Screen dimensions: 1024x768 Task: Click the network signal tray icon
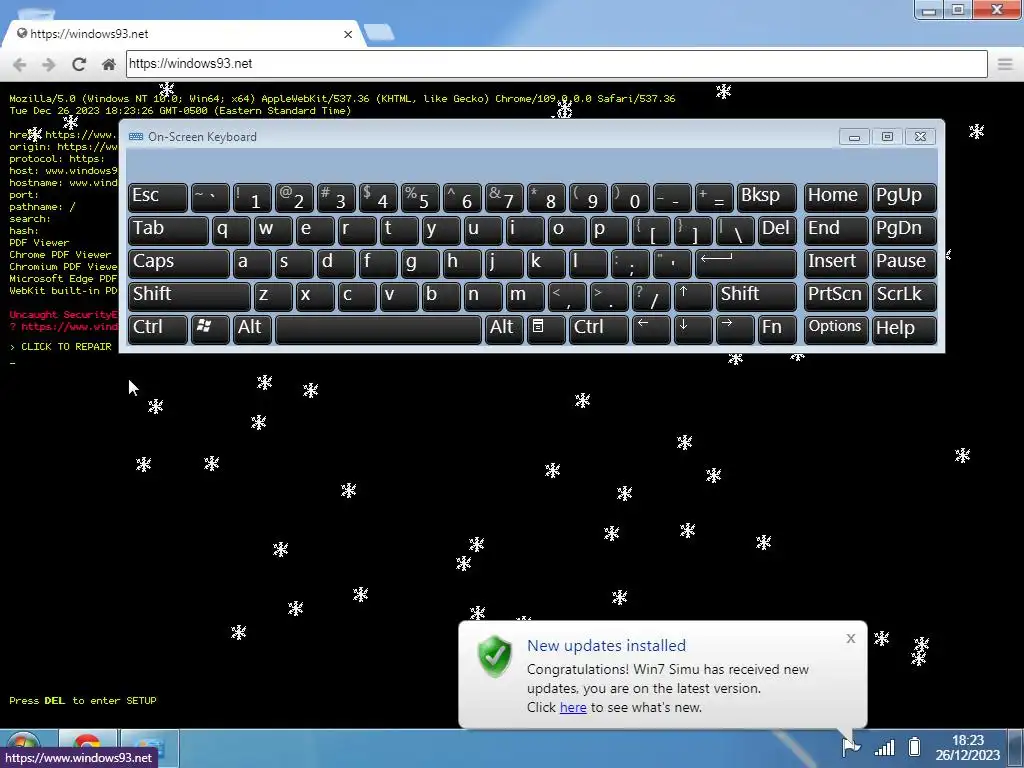(884, 746)
